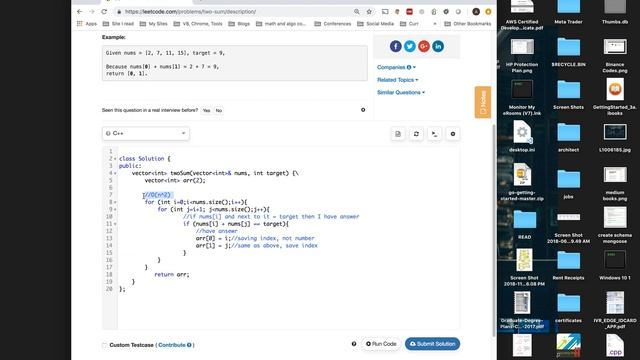640x360 pixels.
Task: Toggle the Custom Testcase checkbox
Action: [104, 345]
